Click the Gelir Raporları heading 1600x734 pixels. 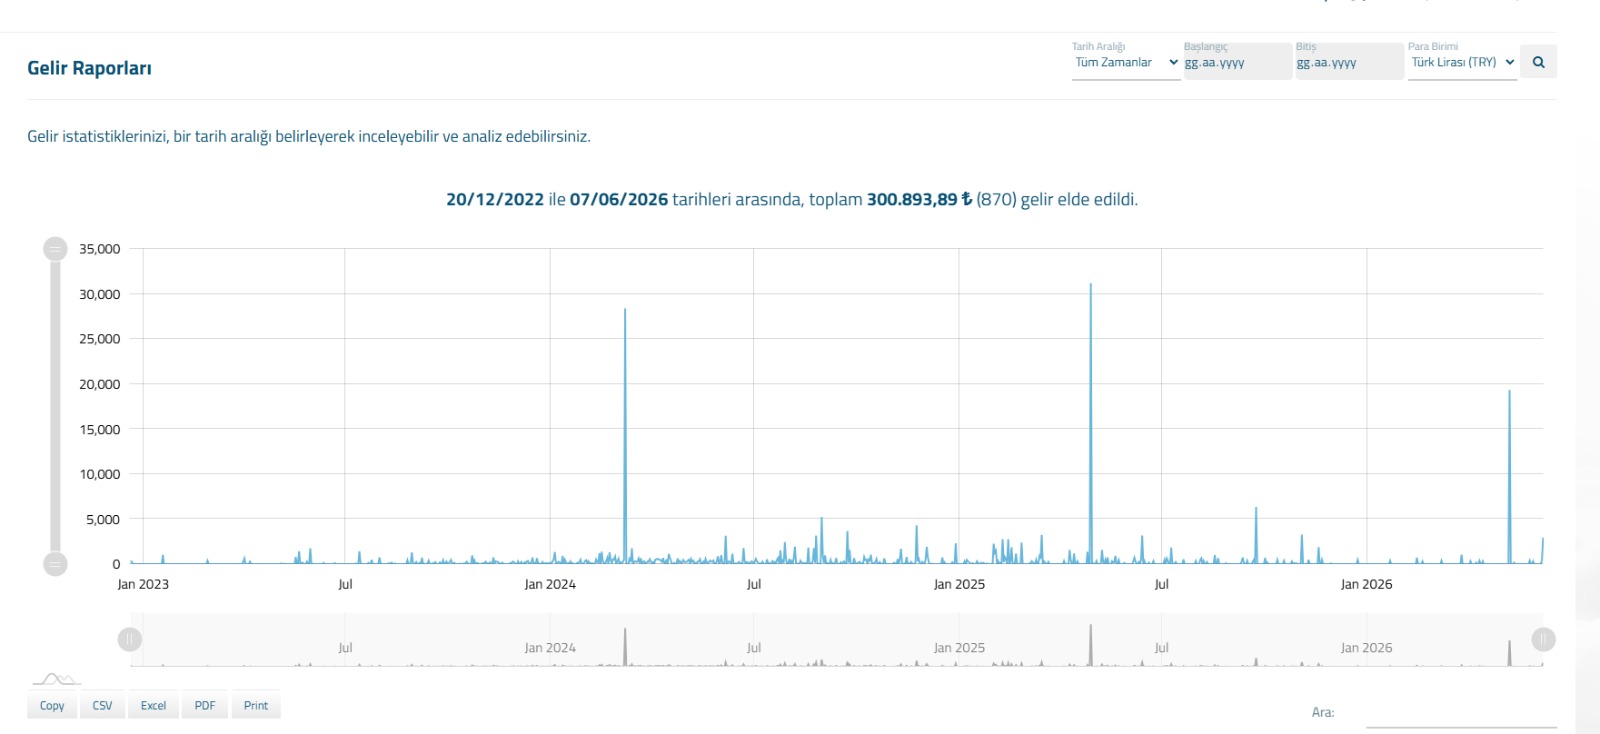point(89,68)
